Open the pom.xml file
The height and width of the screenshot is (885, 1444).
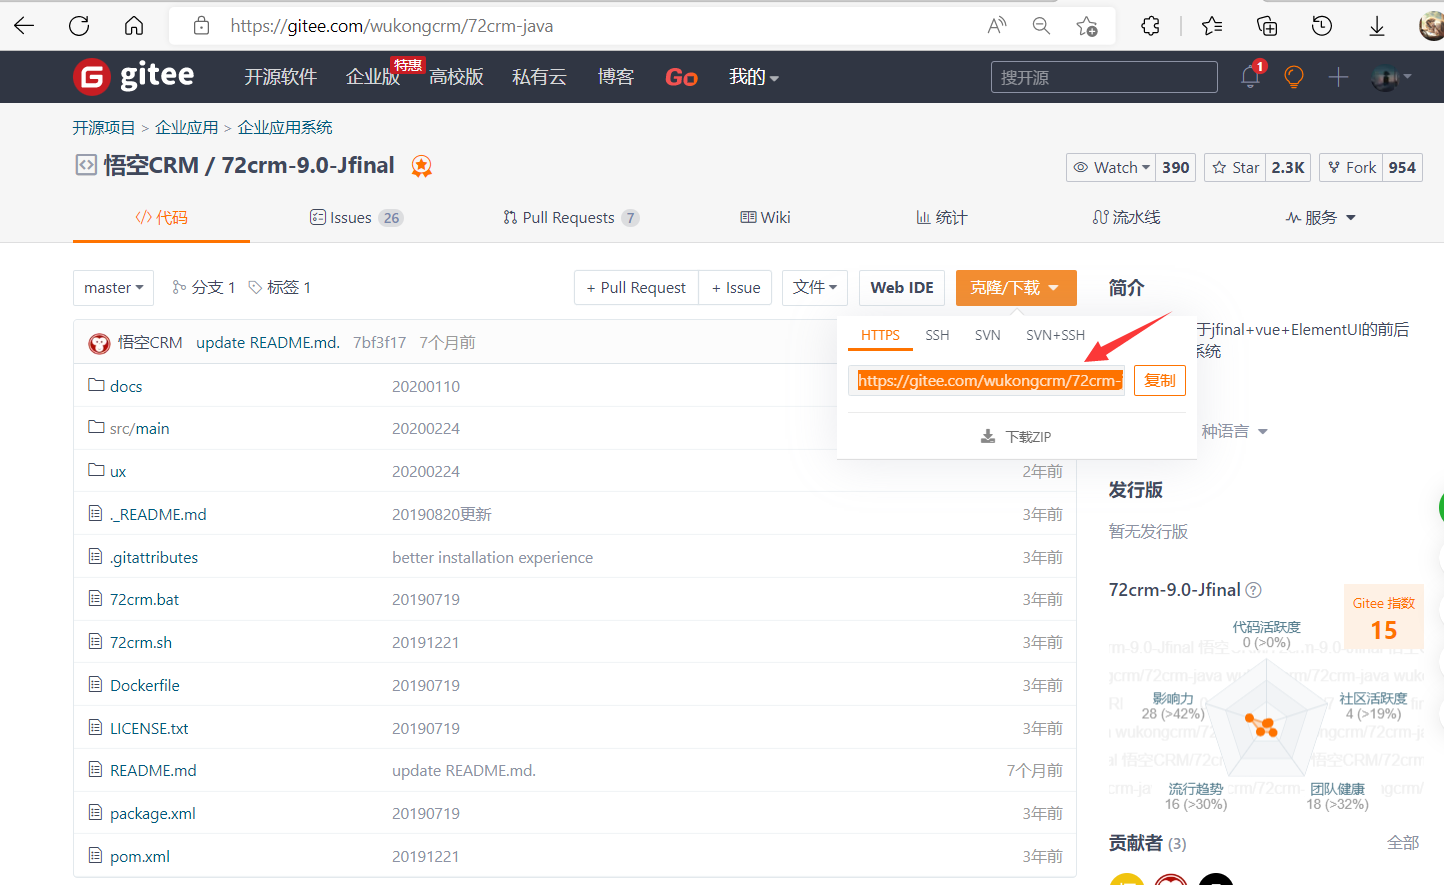(140, 856)
